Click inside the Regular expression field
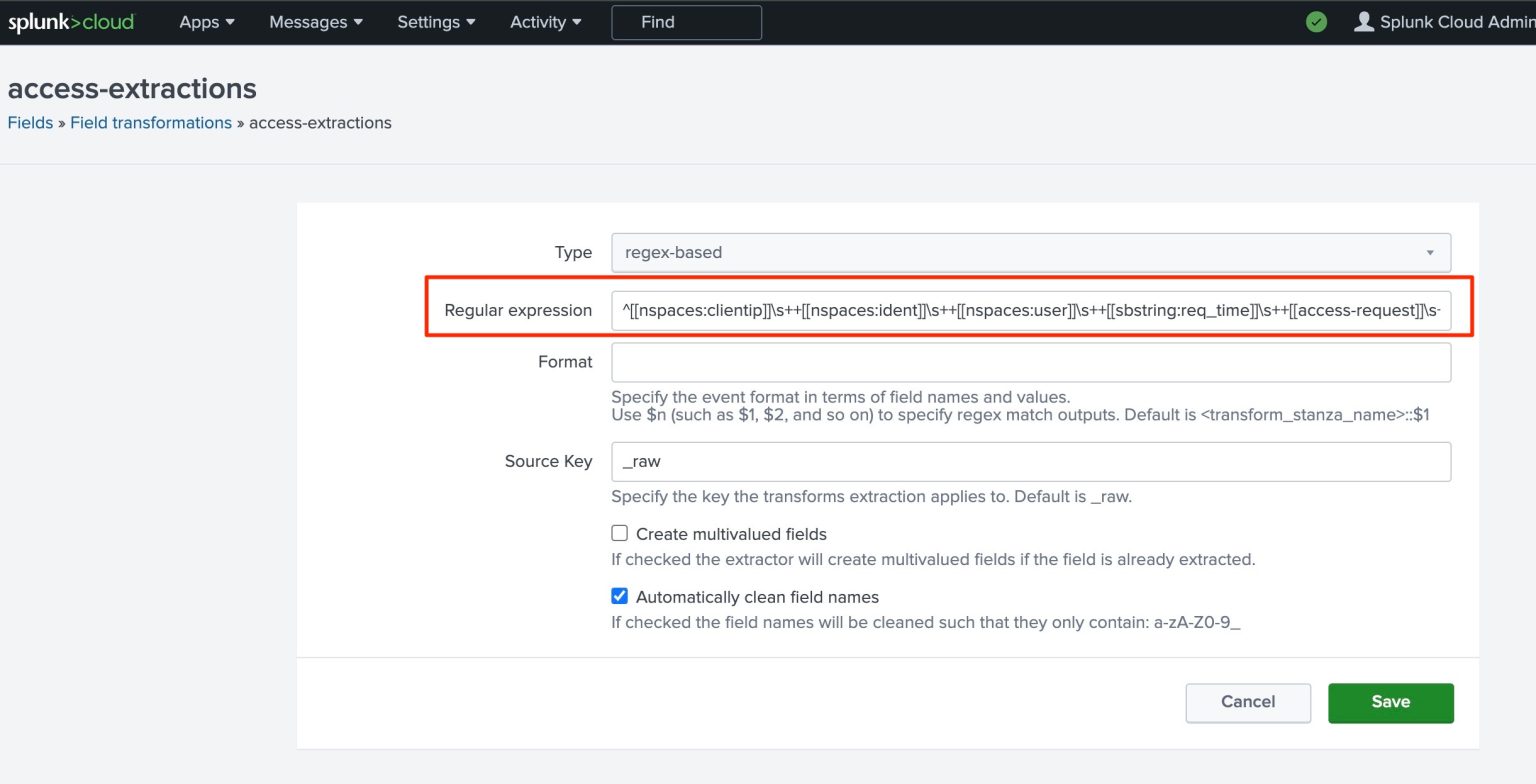Screen dimensions: 1536x784 point(1030,310)
